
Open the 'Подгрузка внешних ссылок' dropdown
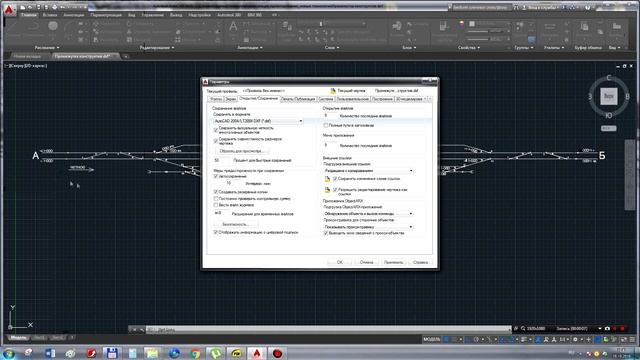(x=368, y=171)
